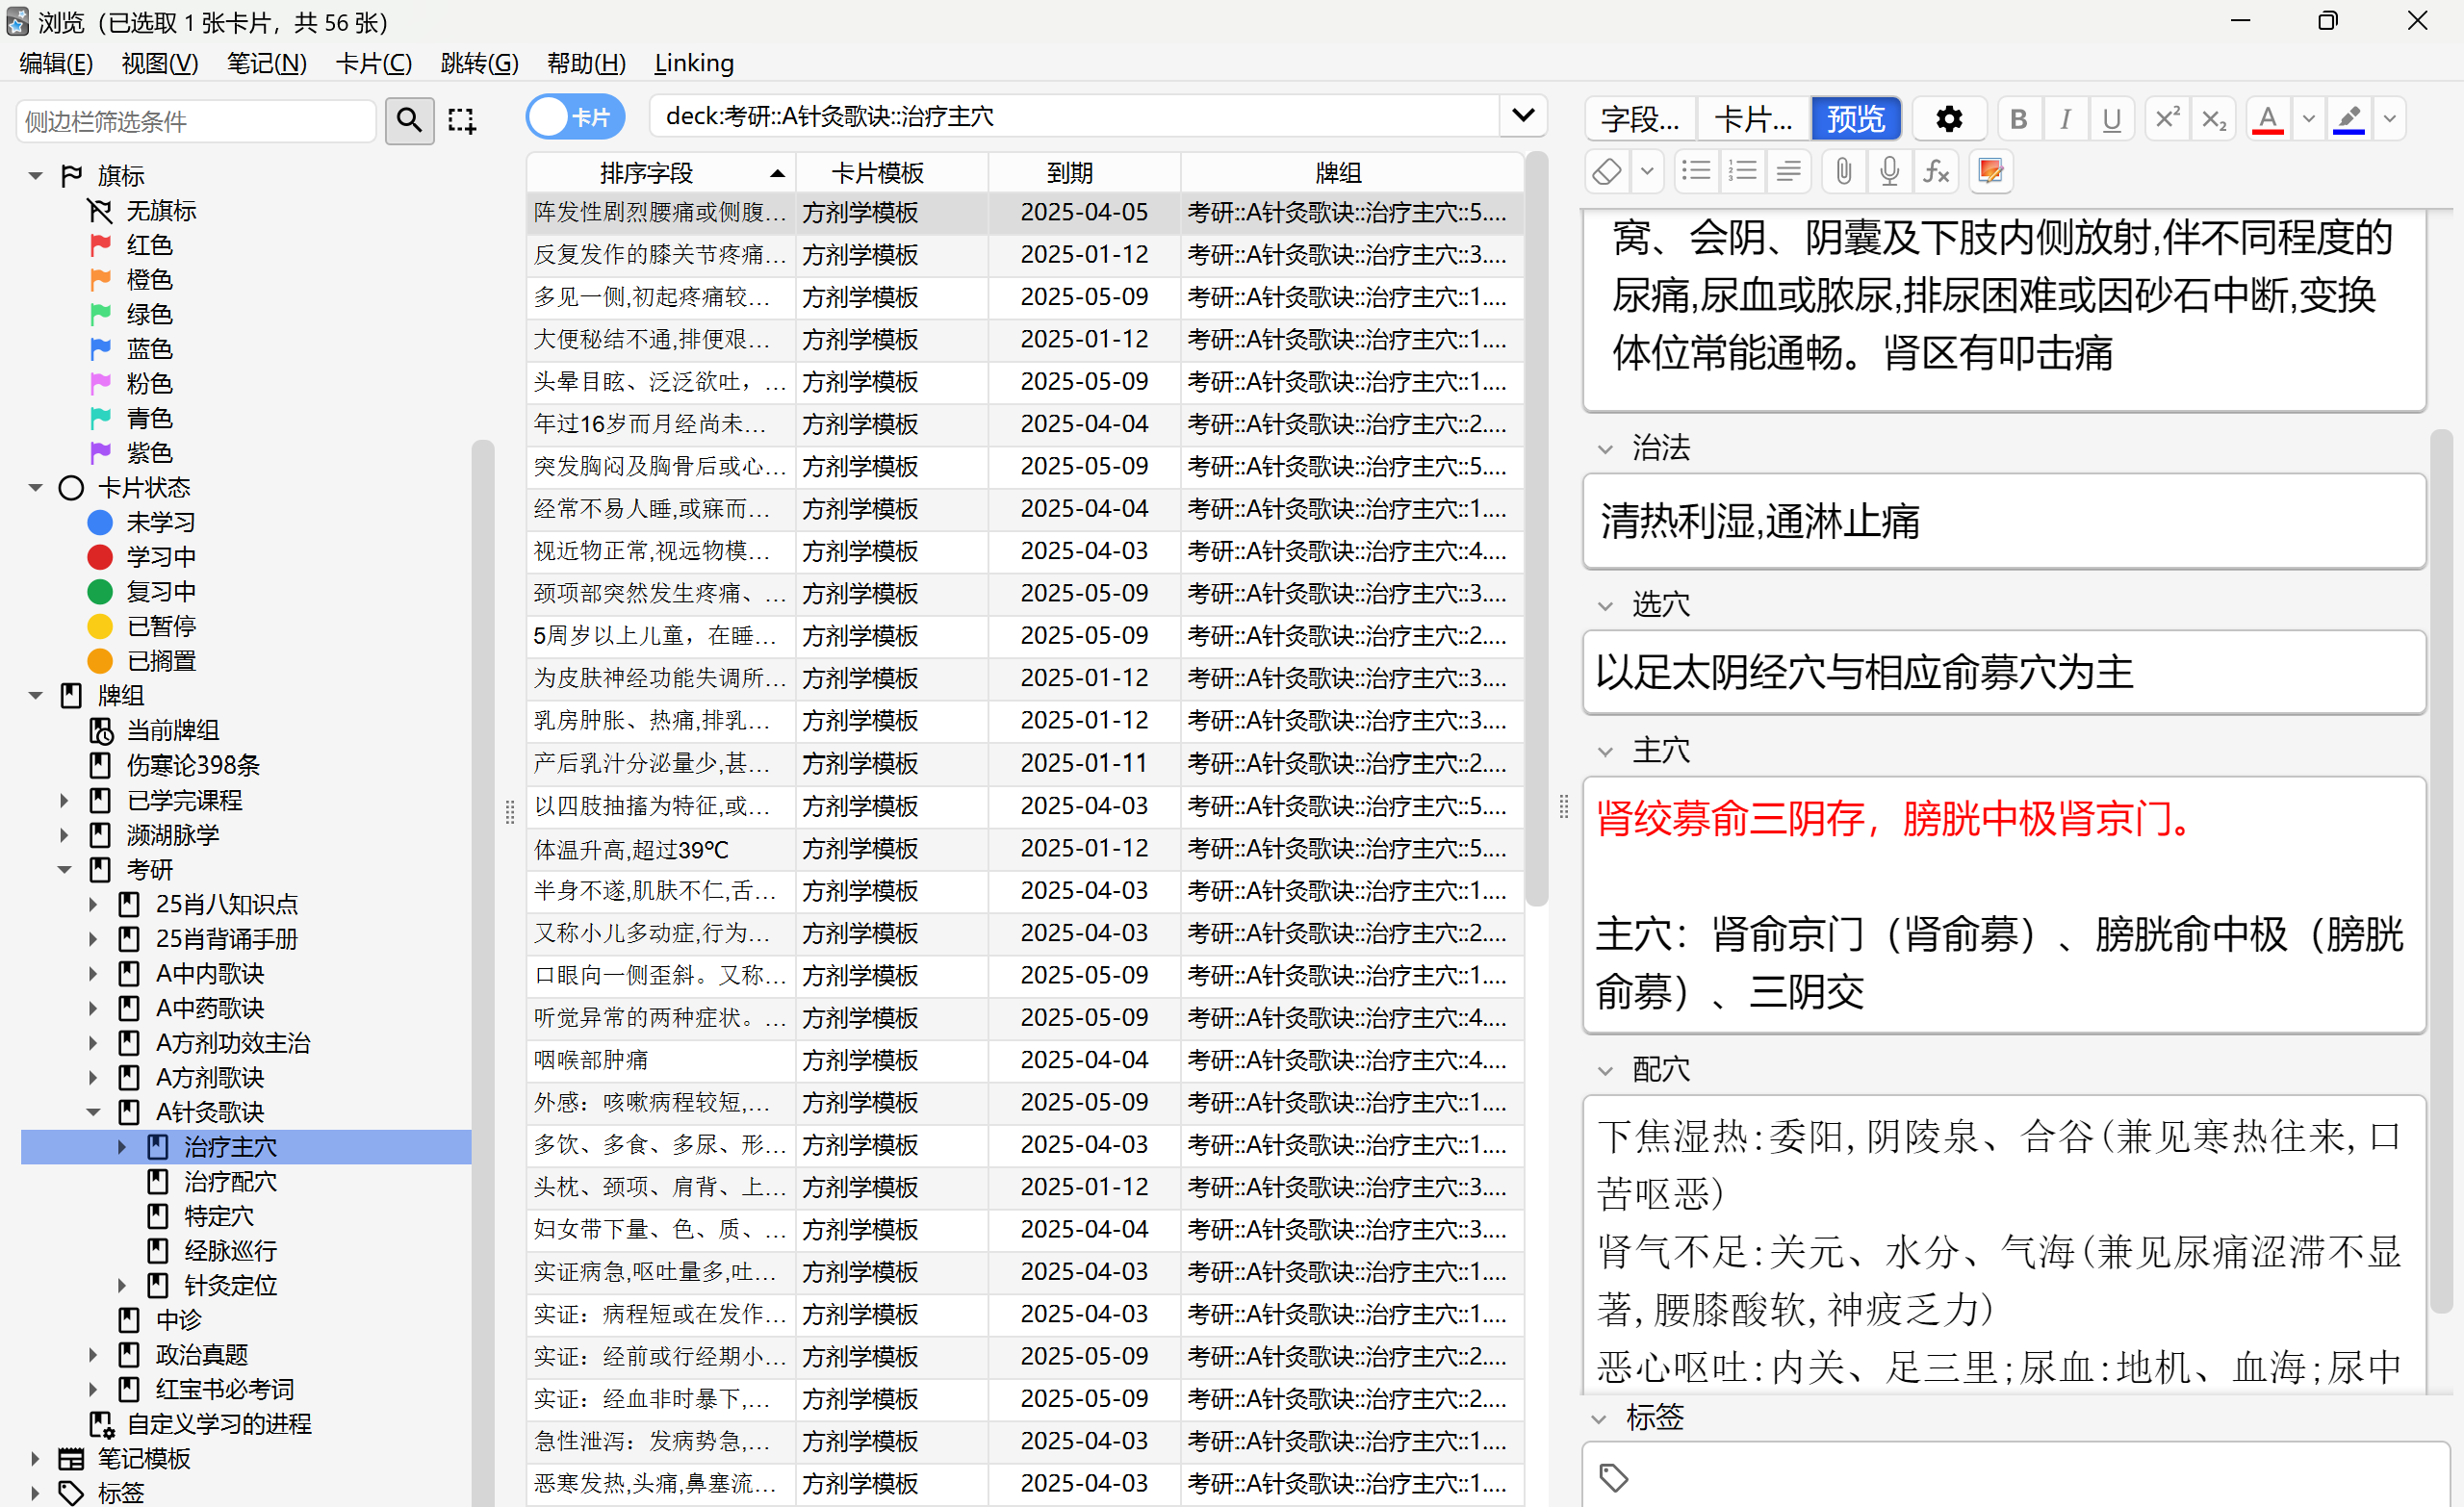The width and height of the screenshot is (2464, 1507).
Task: Attach a file with paperclip icon
Action: click(1843, 171)
